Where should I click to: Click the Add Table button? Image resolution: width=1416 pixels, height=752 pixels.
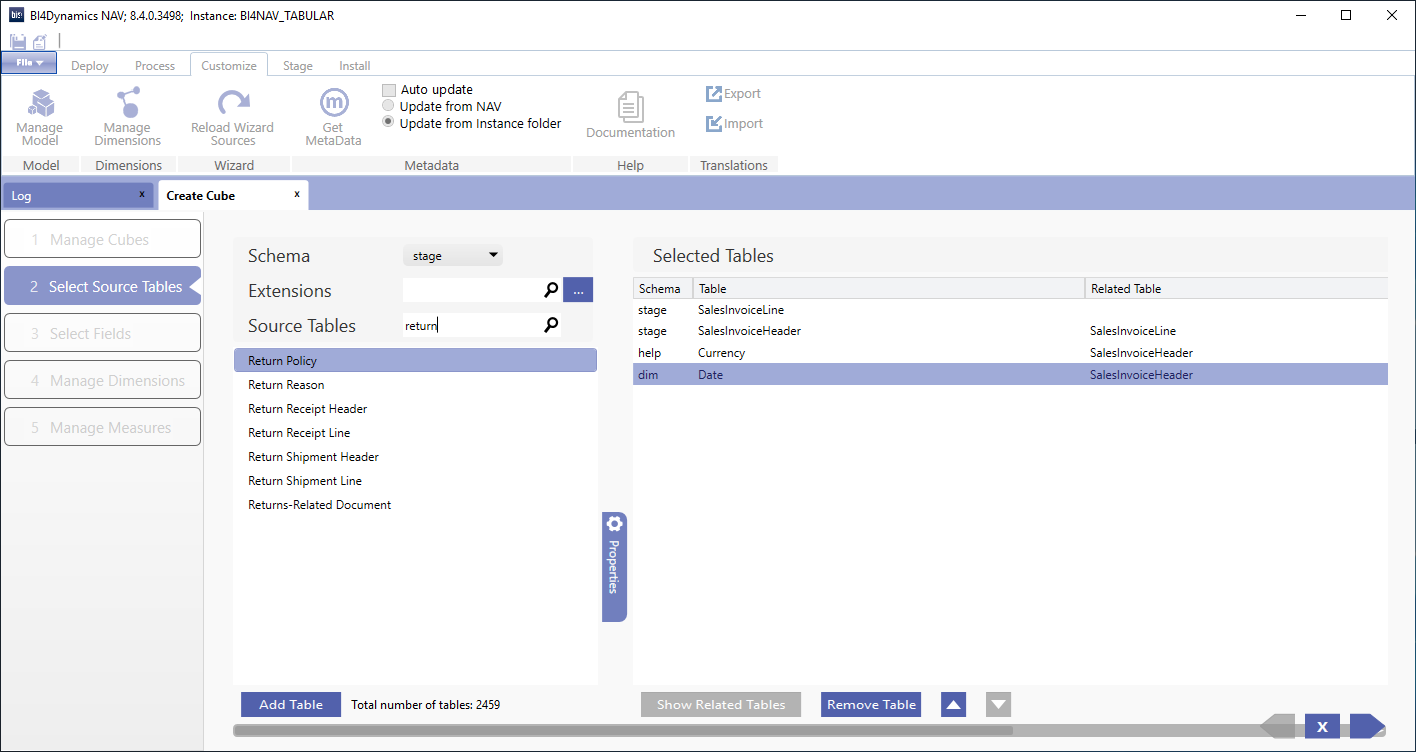point(291,705)
